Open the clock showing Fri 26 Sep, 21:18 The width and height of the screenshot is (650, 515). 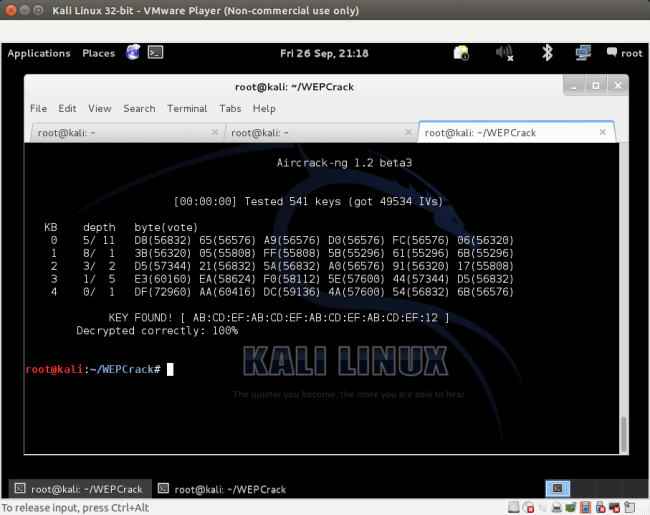[324, 54]
